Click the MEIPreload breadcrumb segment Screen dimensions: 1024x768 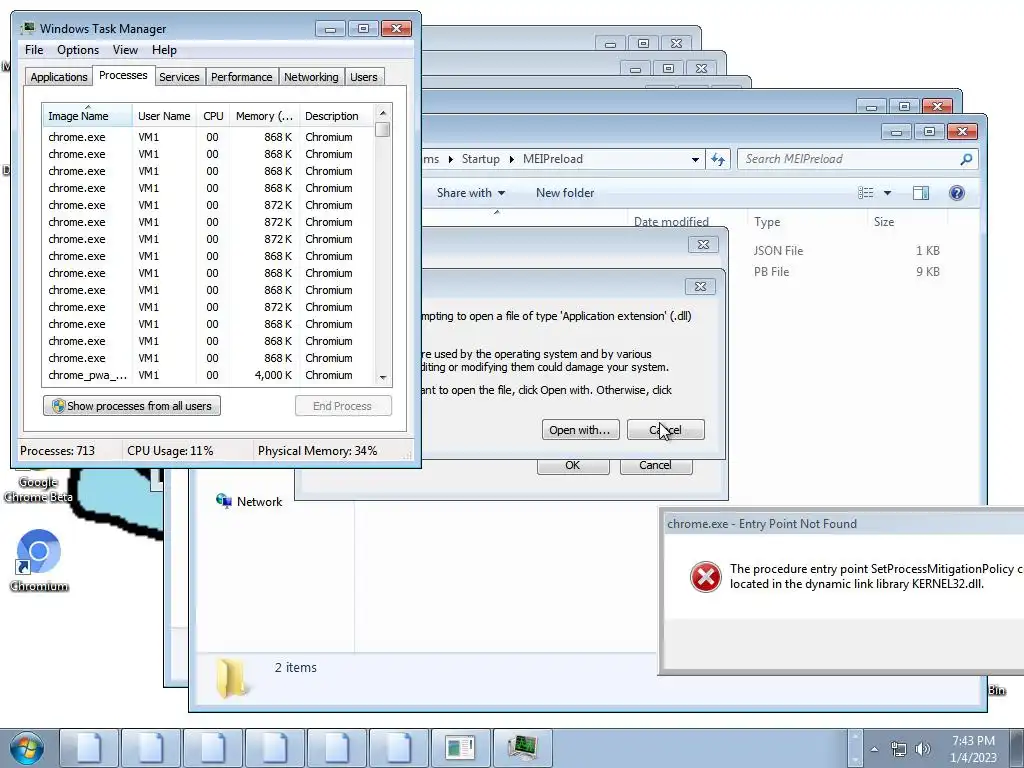[x=552, y=159]
